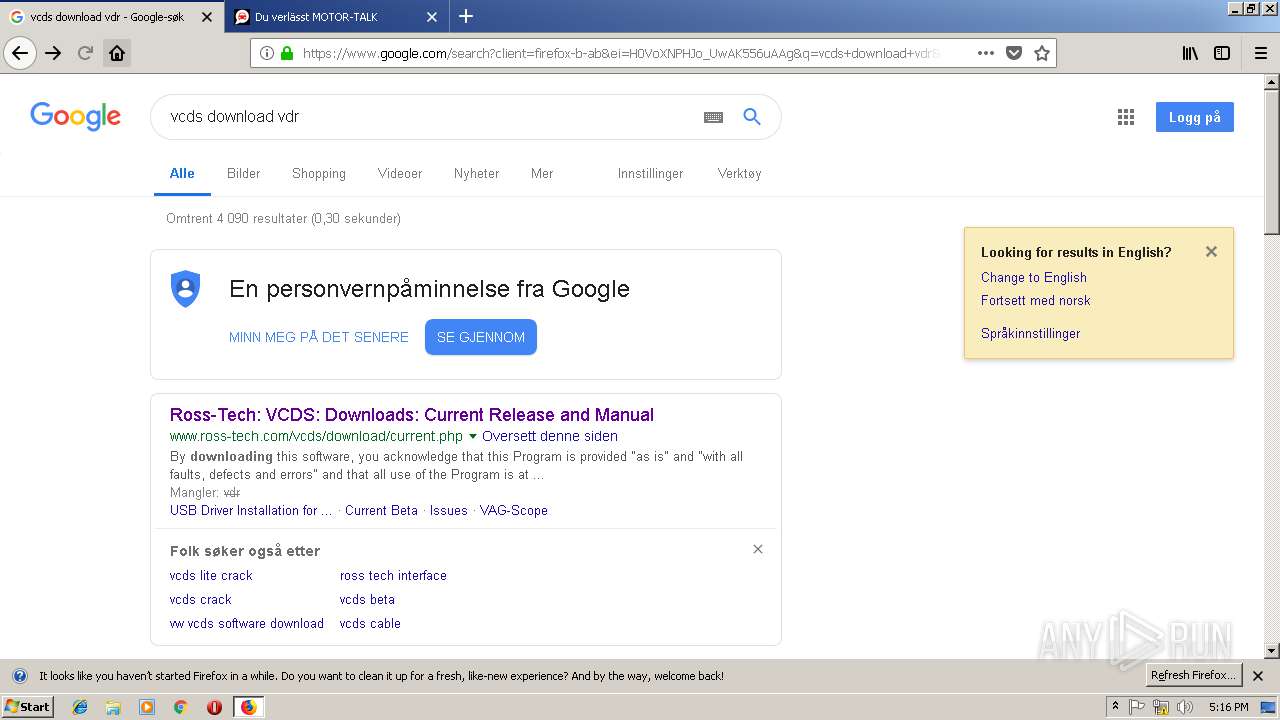Open the Firefox home page icon
The height and width of the screenshot is (720, 1280).
[x=117, y=53]
